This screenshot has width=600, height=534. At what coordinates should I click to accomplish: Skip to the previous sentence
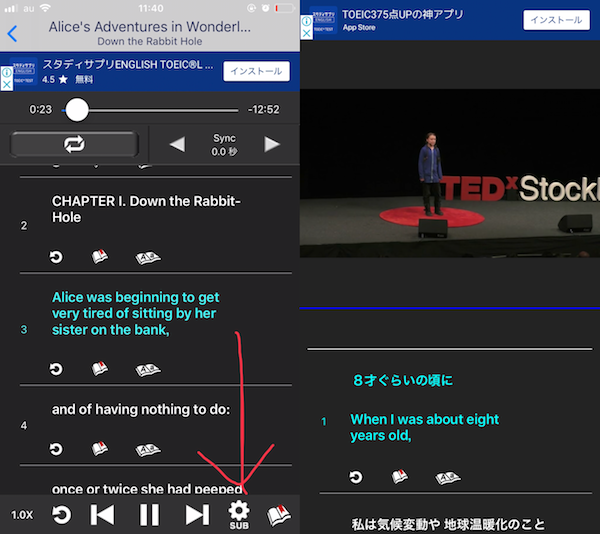[102, 515]
